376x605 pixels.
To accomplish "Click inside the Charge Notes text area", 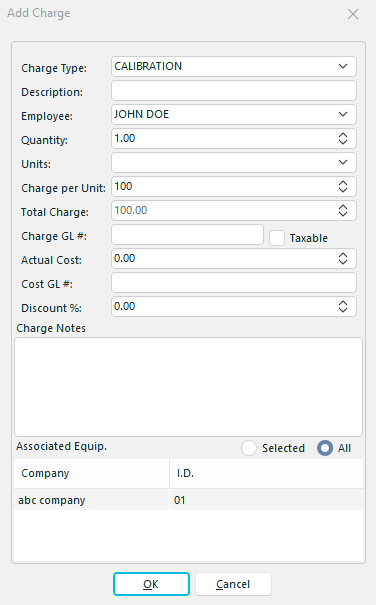I will [188, 387].
